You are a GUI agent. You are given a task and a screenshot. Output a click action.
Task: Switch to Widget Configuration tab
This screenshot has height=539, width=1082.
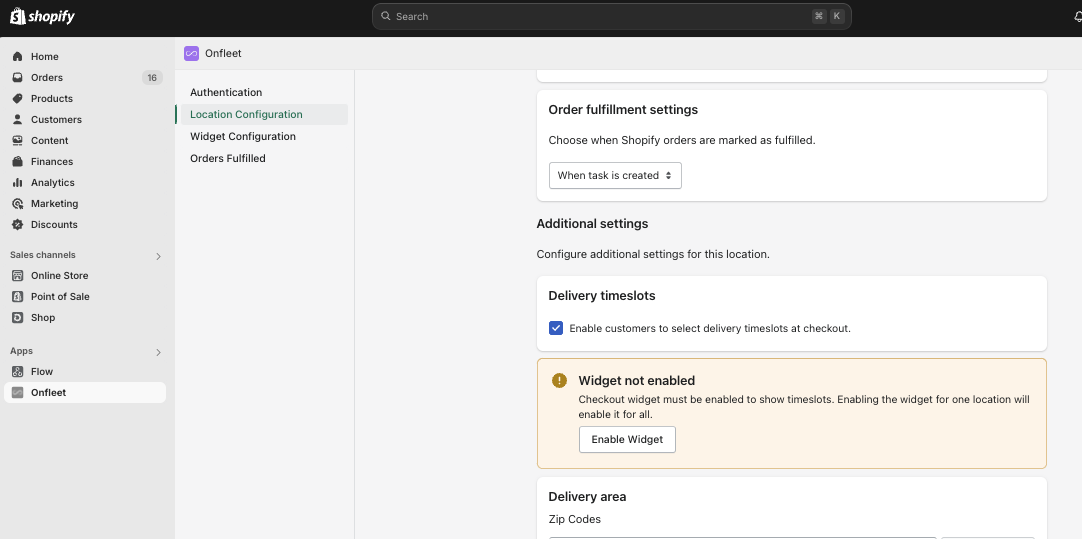point(243,137)
